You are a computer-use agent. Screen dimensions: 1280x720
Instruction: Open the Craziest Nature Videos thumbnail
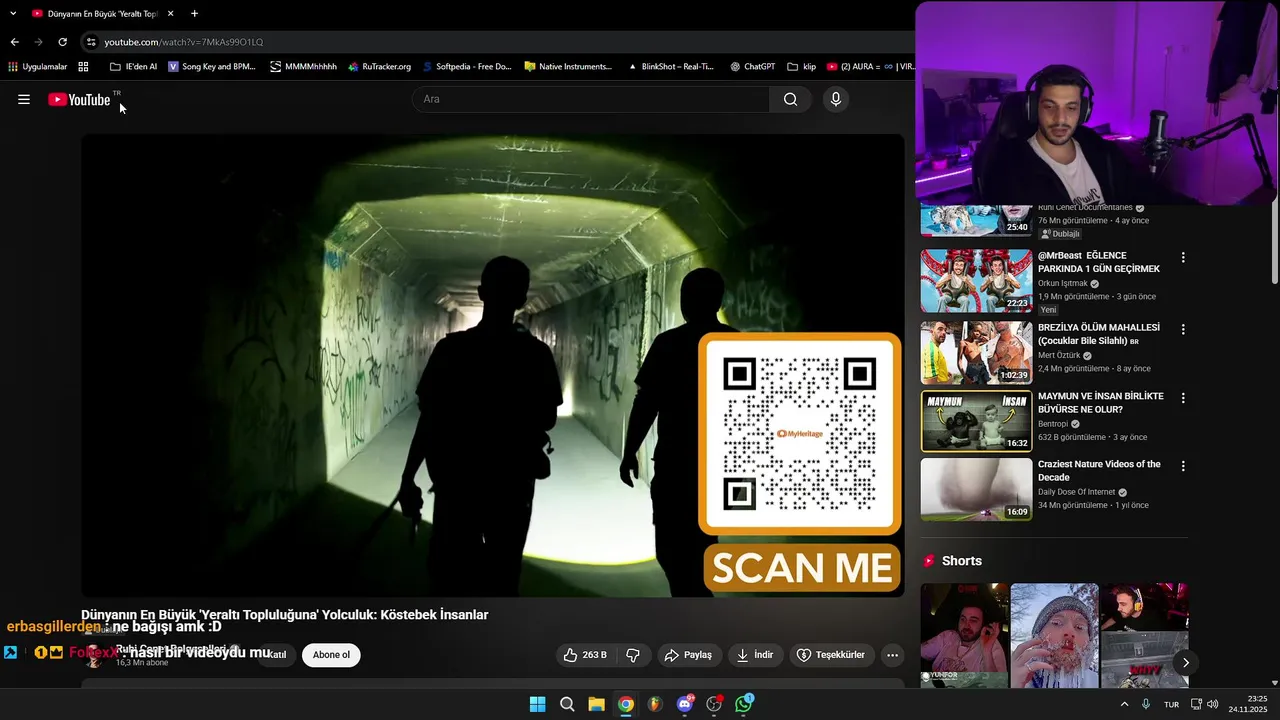(x=976, y=489)
